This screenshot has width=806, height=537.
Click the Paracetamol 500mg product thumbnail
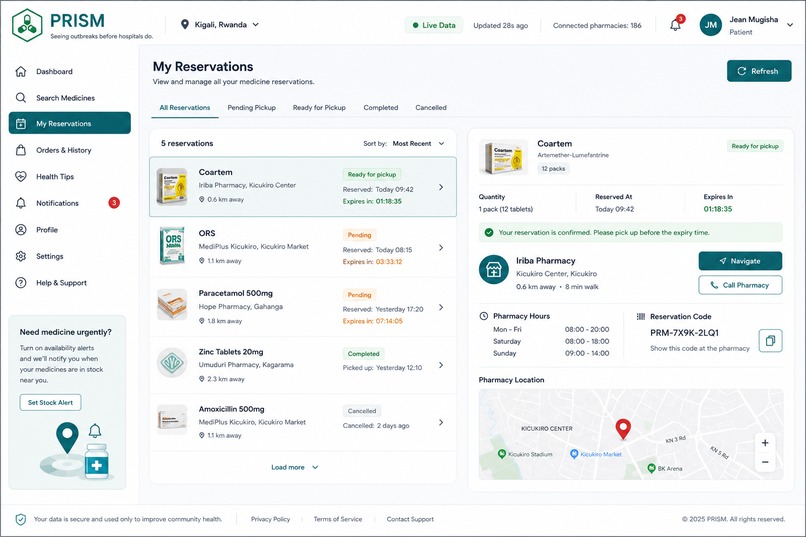(x=172, y=305)
